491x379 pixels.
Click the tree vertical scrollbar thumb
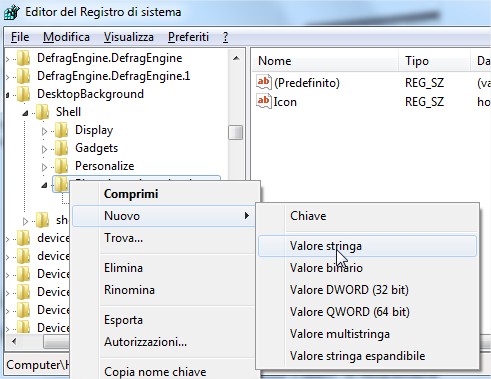[x=236, y=132]
